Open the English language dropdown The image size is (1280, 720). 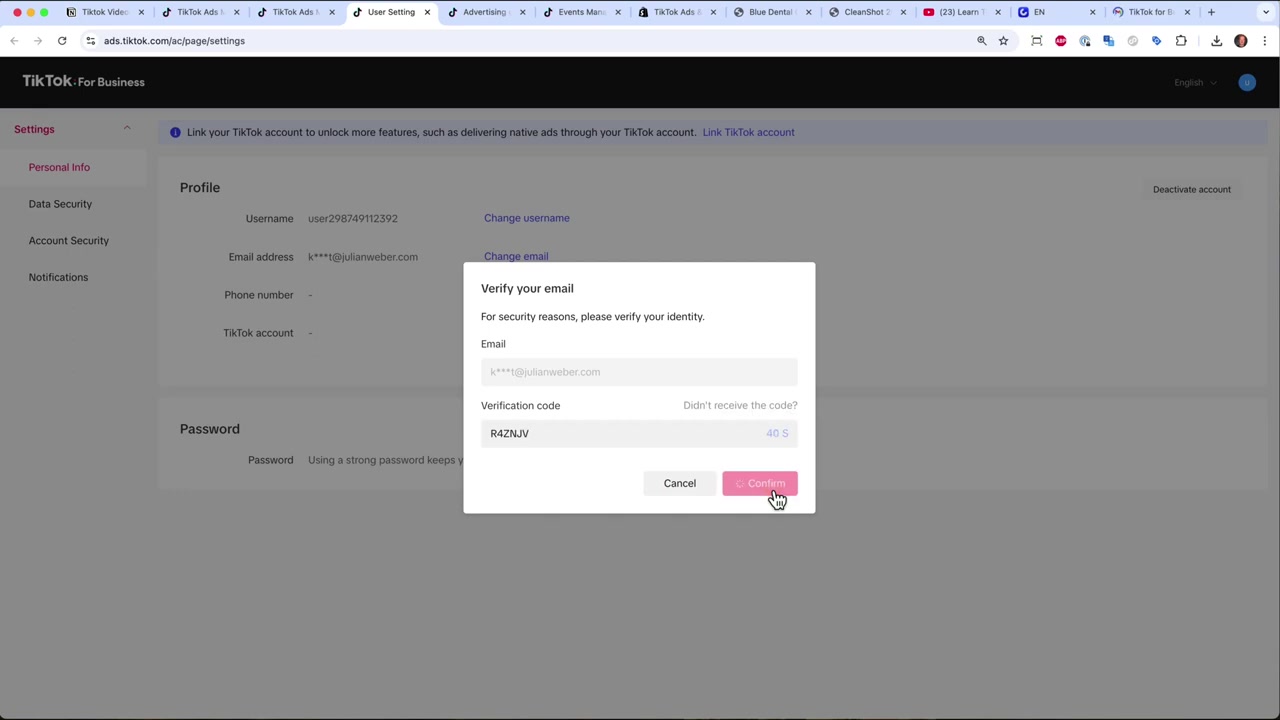(1195, 83)
